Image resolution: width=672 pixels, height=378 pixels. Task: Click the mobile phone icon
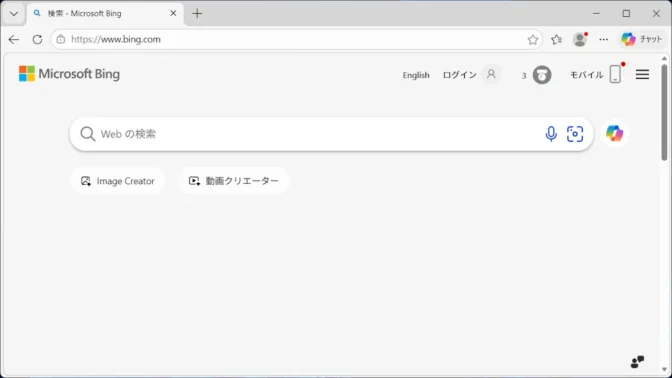615,75
